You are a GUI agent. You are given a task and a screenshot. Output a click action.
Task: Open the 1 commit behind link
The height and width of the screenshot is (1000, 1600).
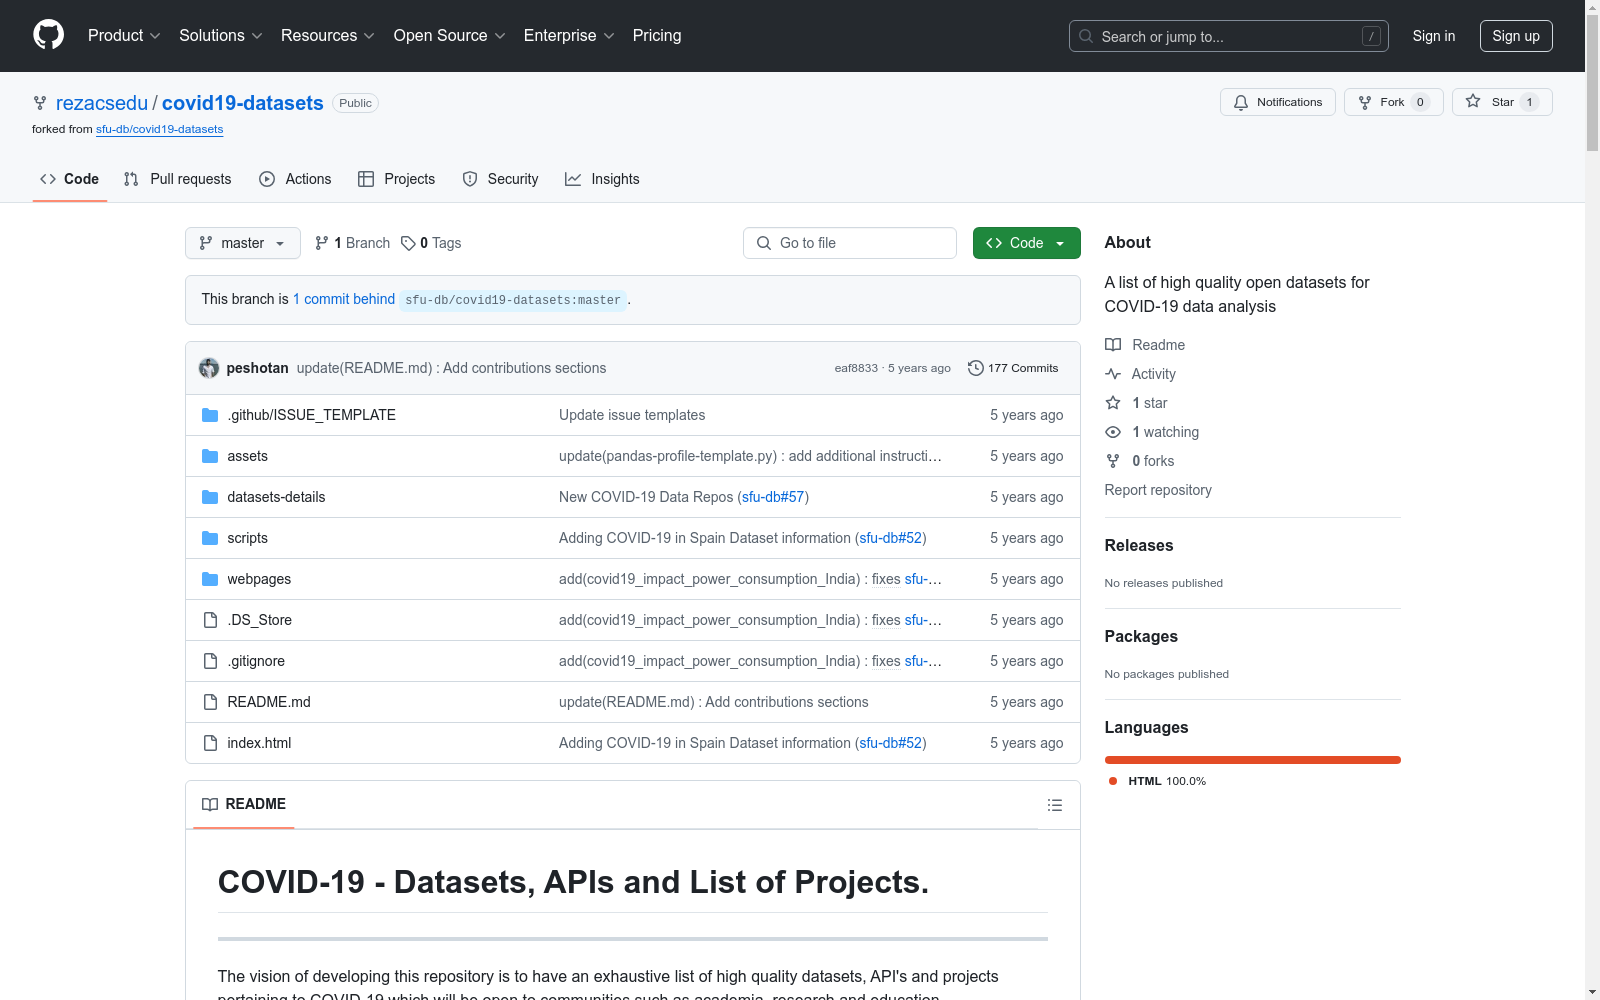[x=344, y=299]
